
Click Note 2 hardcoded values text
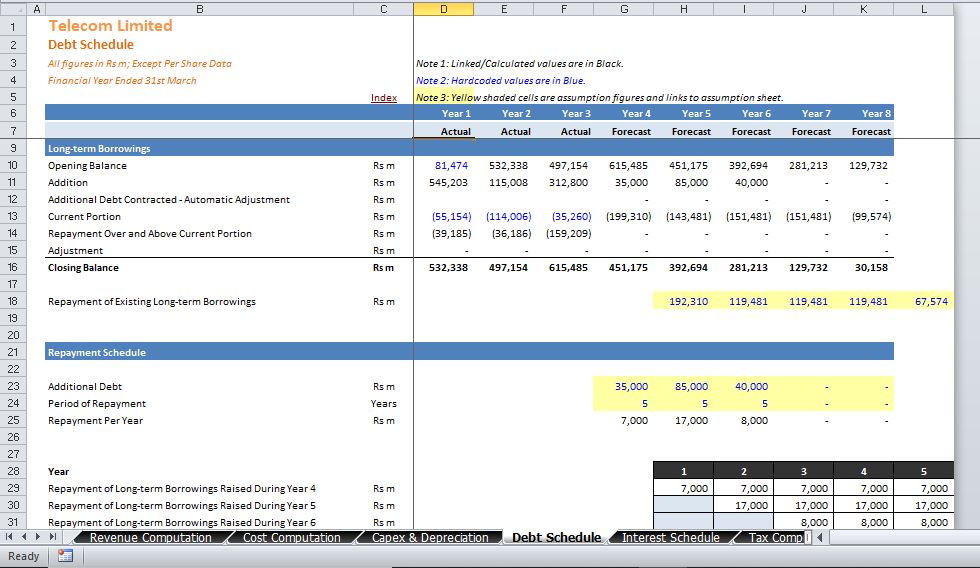[x=501, y=81]
